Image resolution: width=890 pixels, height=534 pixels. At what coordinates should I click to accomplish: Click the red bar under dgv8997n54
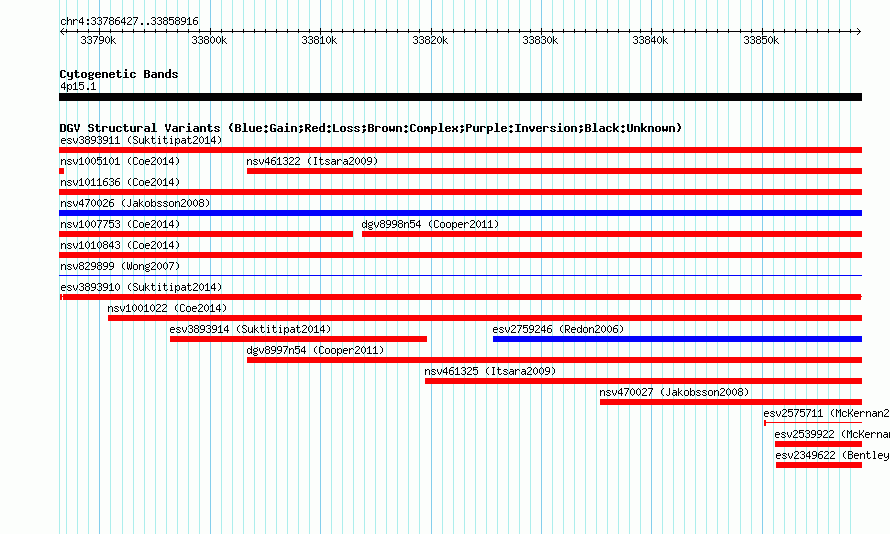[x=555, y=360]
